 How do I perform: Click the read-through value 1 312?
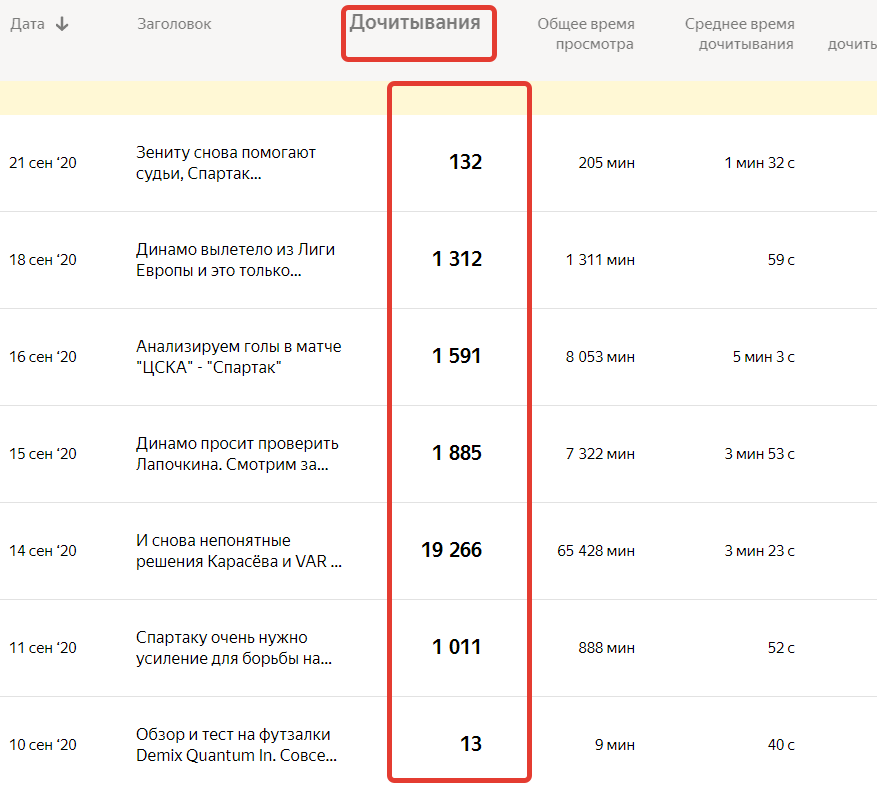[x=457, y=259]
